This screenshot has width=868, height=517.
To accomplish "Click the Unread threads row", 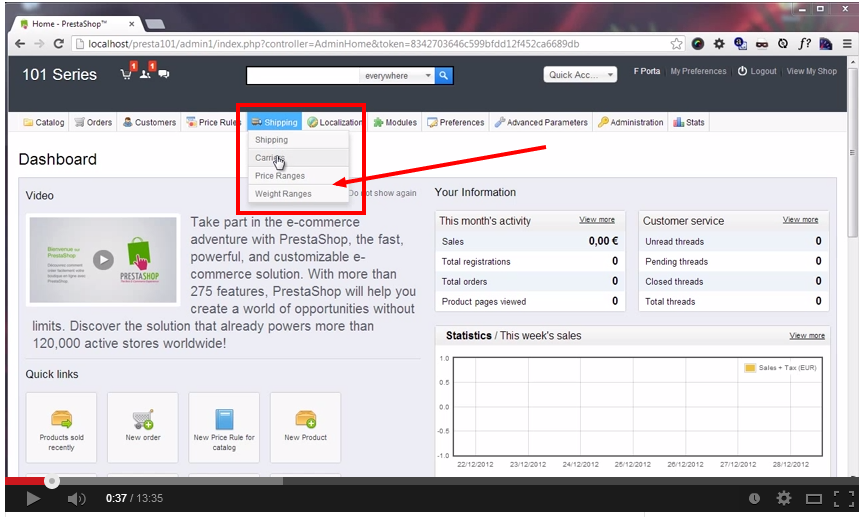I will (x=733, y=241).
